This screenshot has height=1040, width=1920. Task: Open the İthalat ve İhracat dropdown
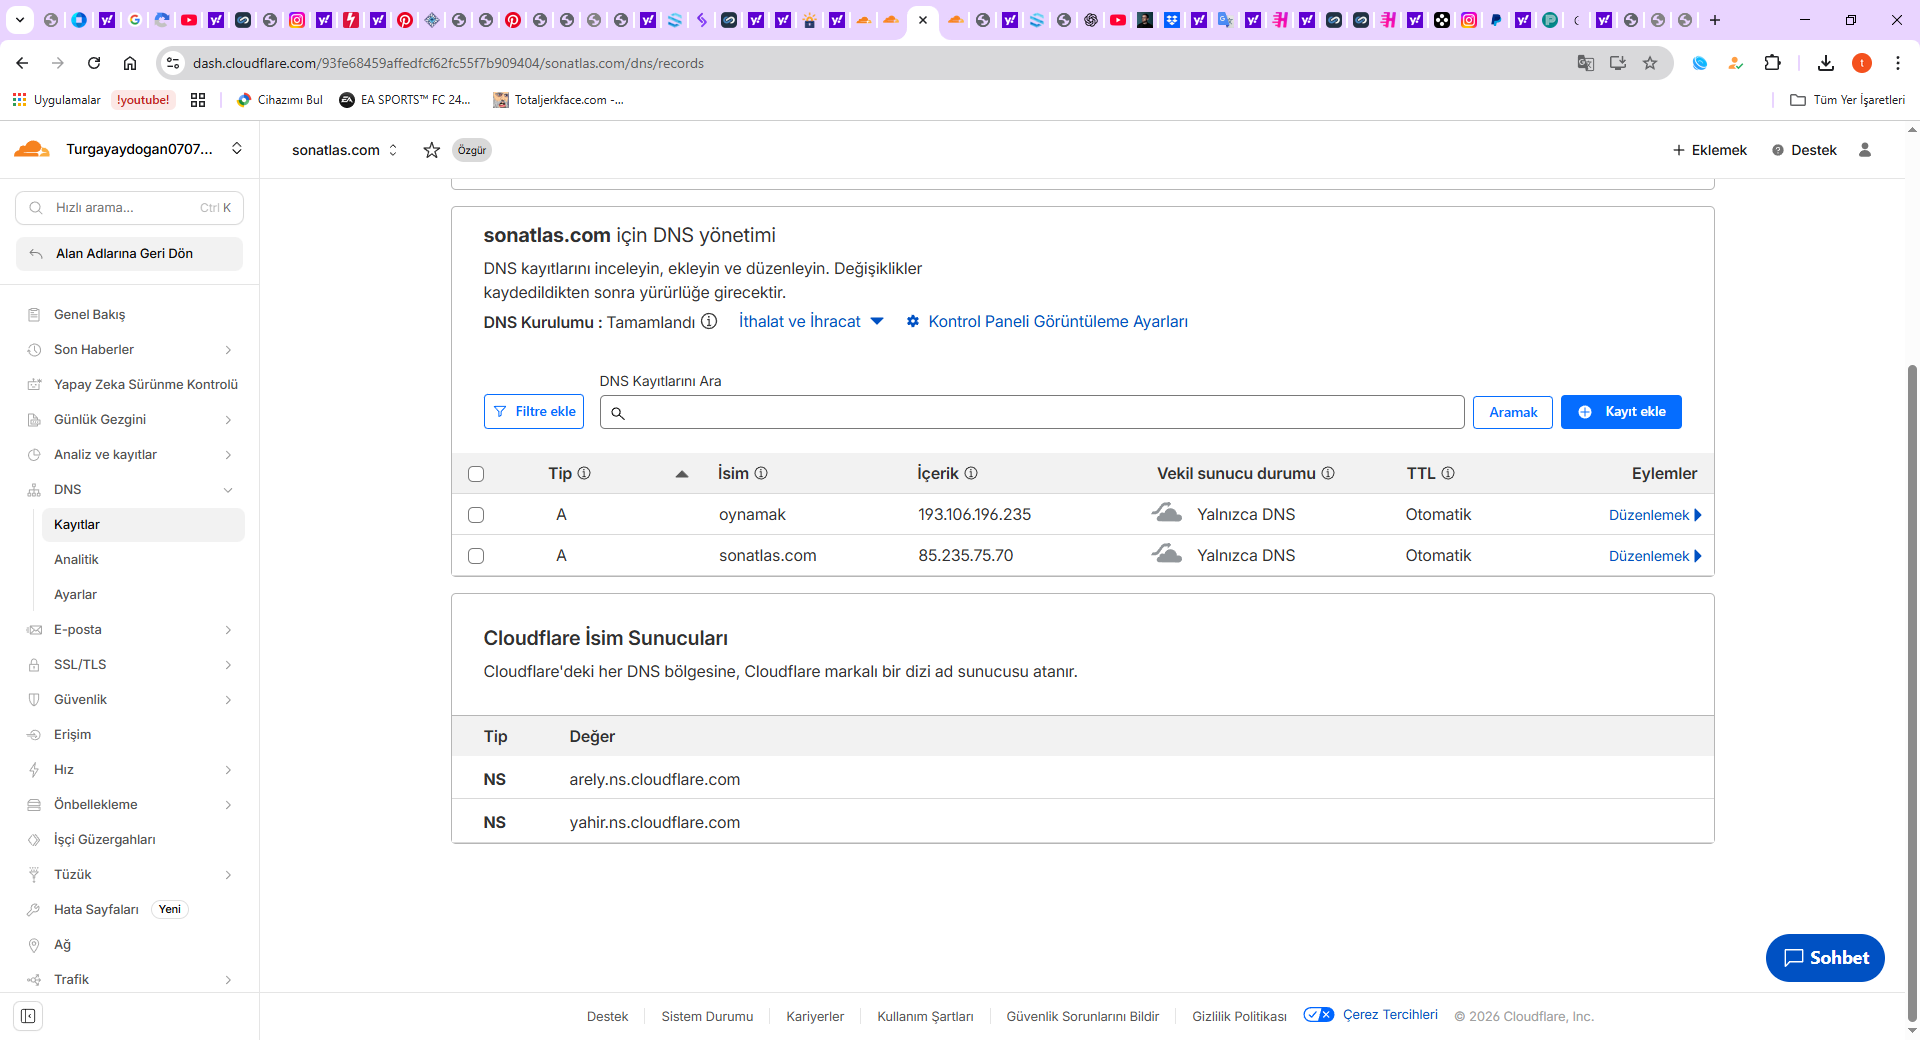tap(811, 321)
